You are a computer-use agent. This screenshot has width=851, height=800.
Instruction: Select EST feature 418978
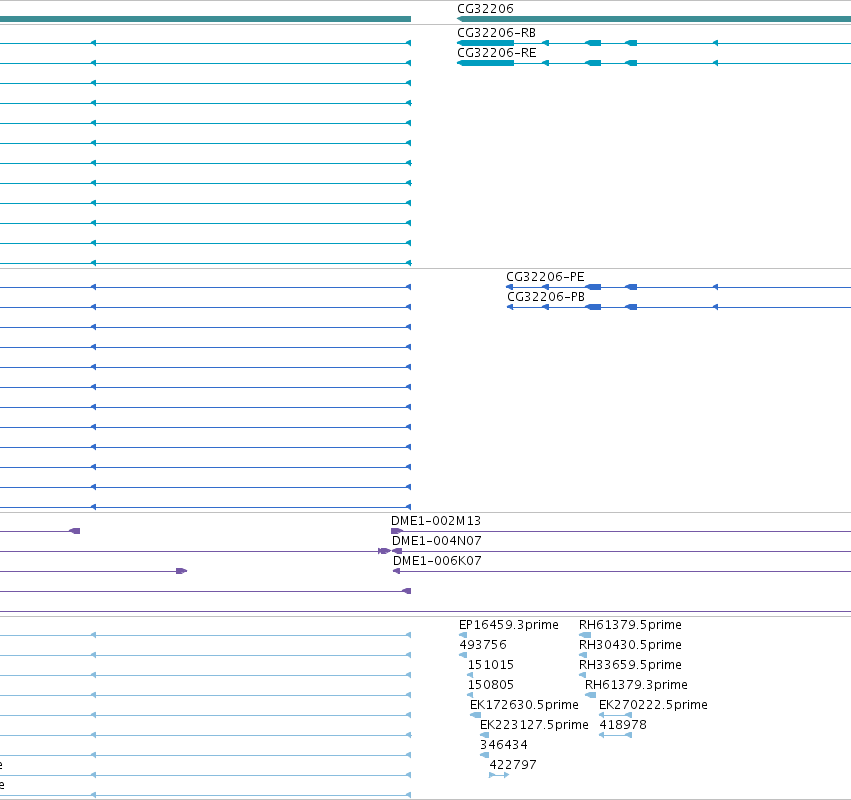point(623,725)
